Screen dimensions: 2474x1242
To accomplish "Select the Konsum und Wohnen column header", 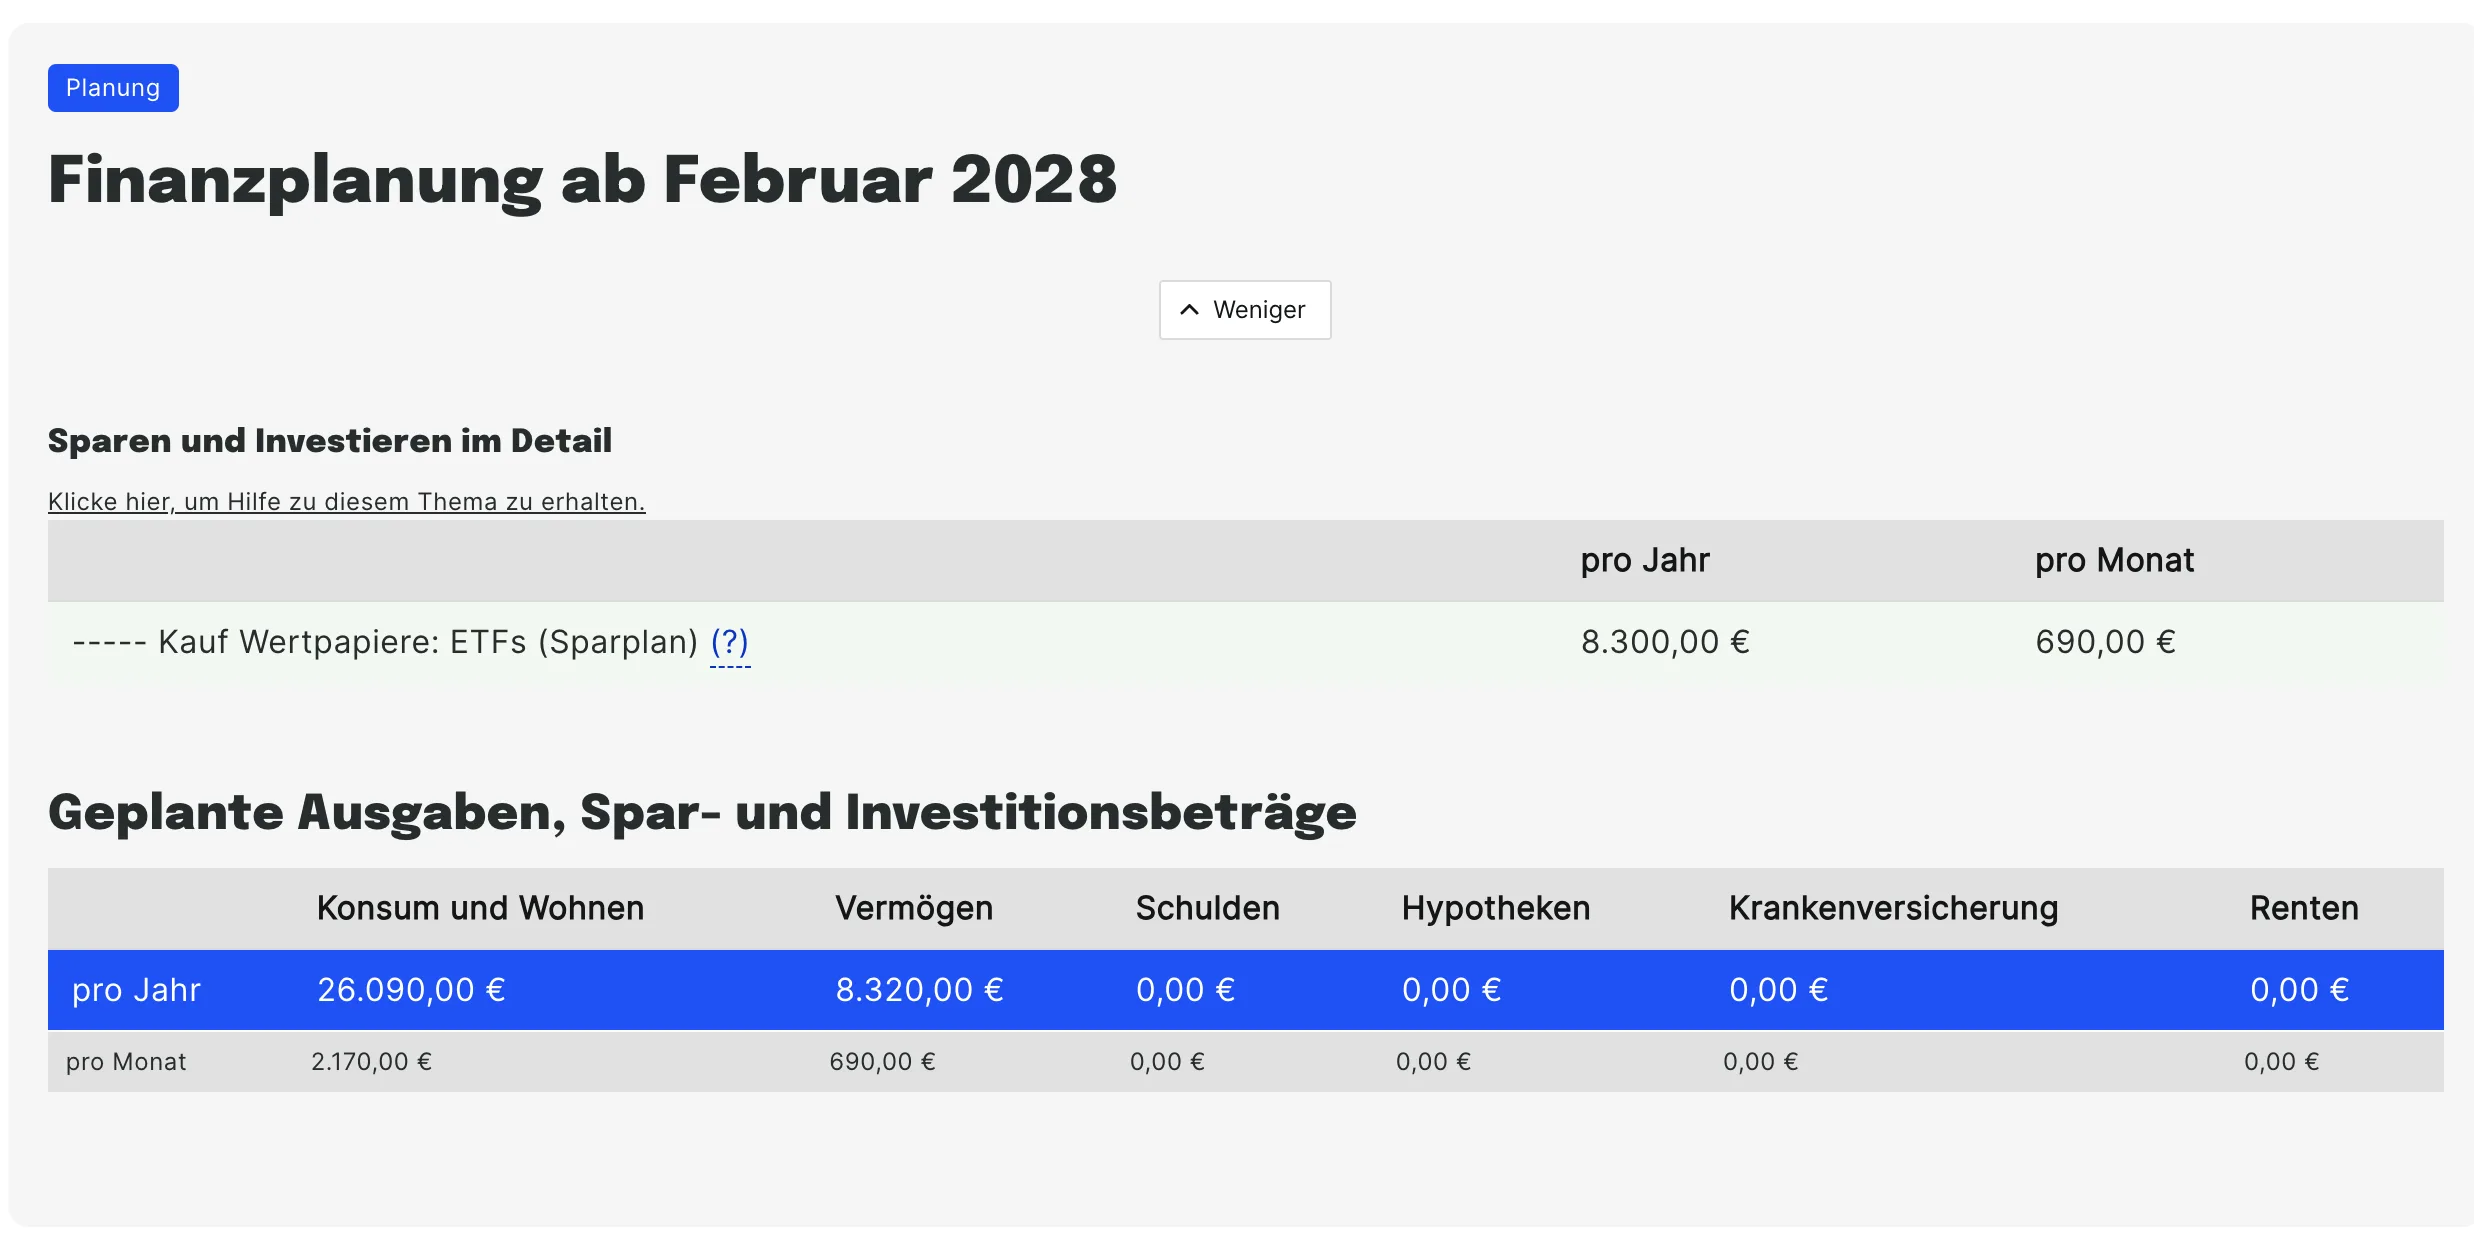I will click(480, 908).
